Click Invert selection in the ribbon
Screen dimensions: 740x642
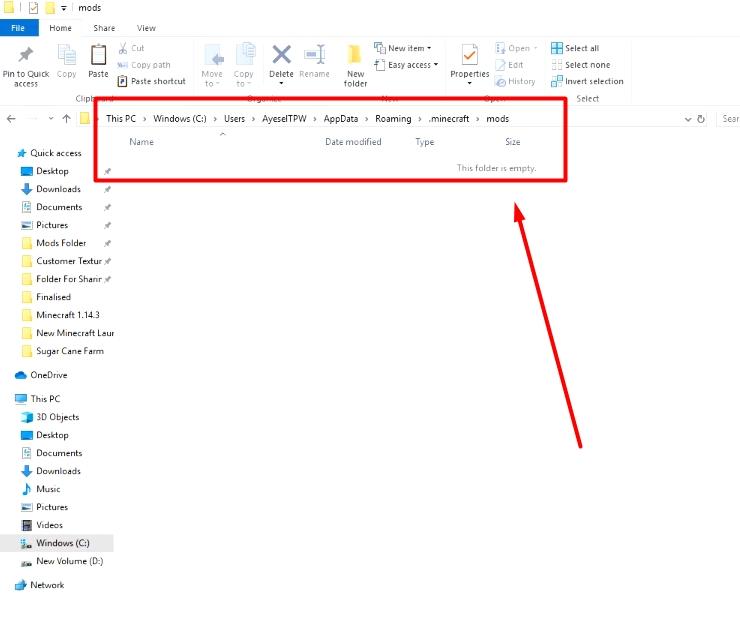click(x=587, y=81)
